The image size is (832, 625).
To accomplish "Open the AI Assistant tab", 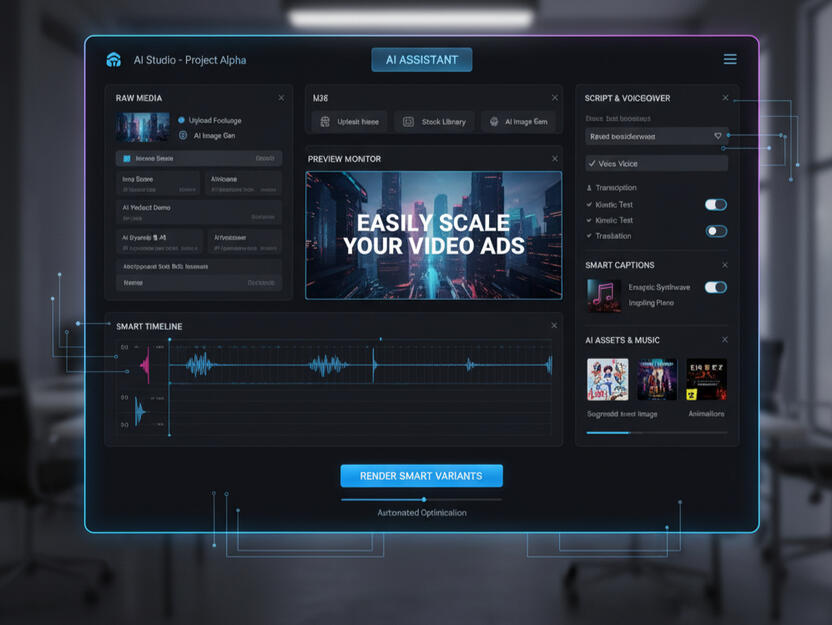I will point(421,60).
